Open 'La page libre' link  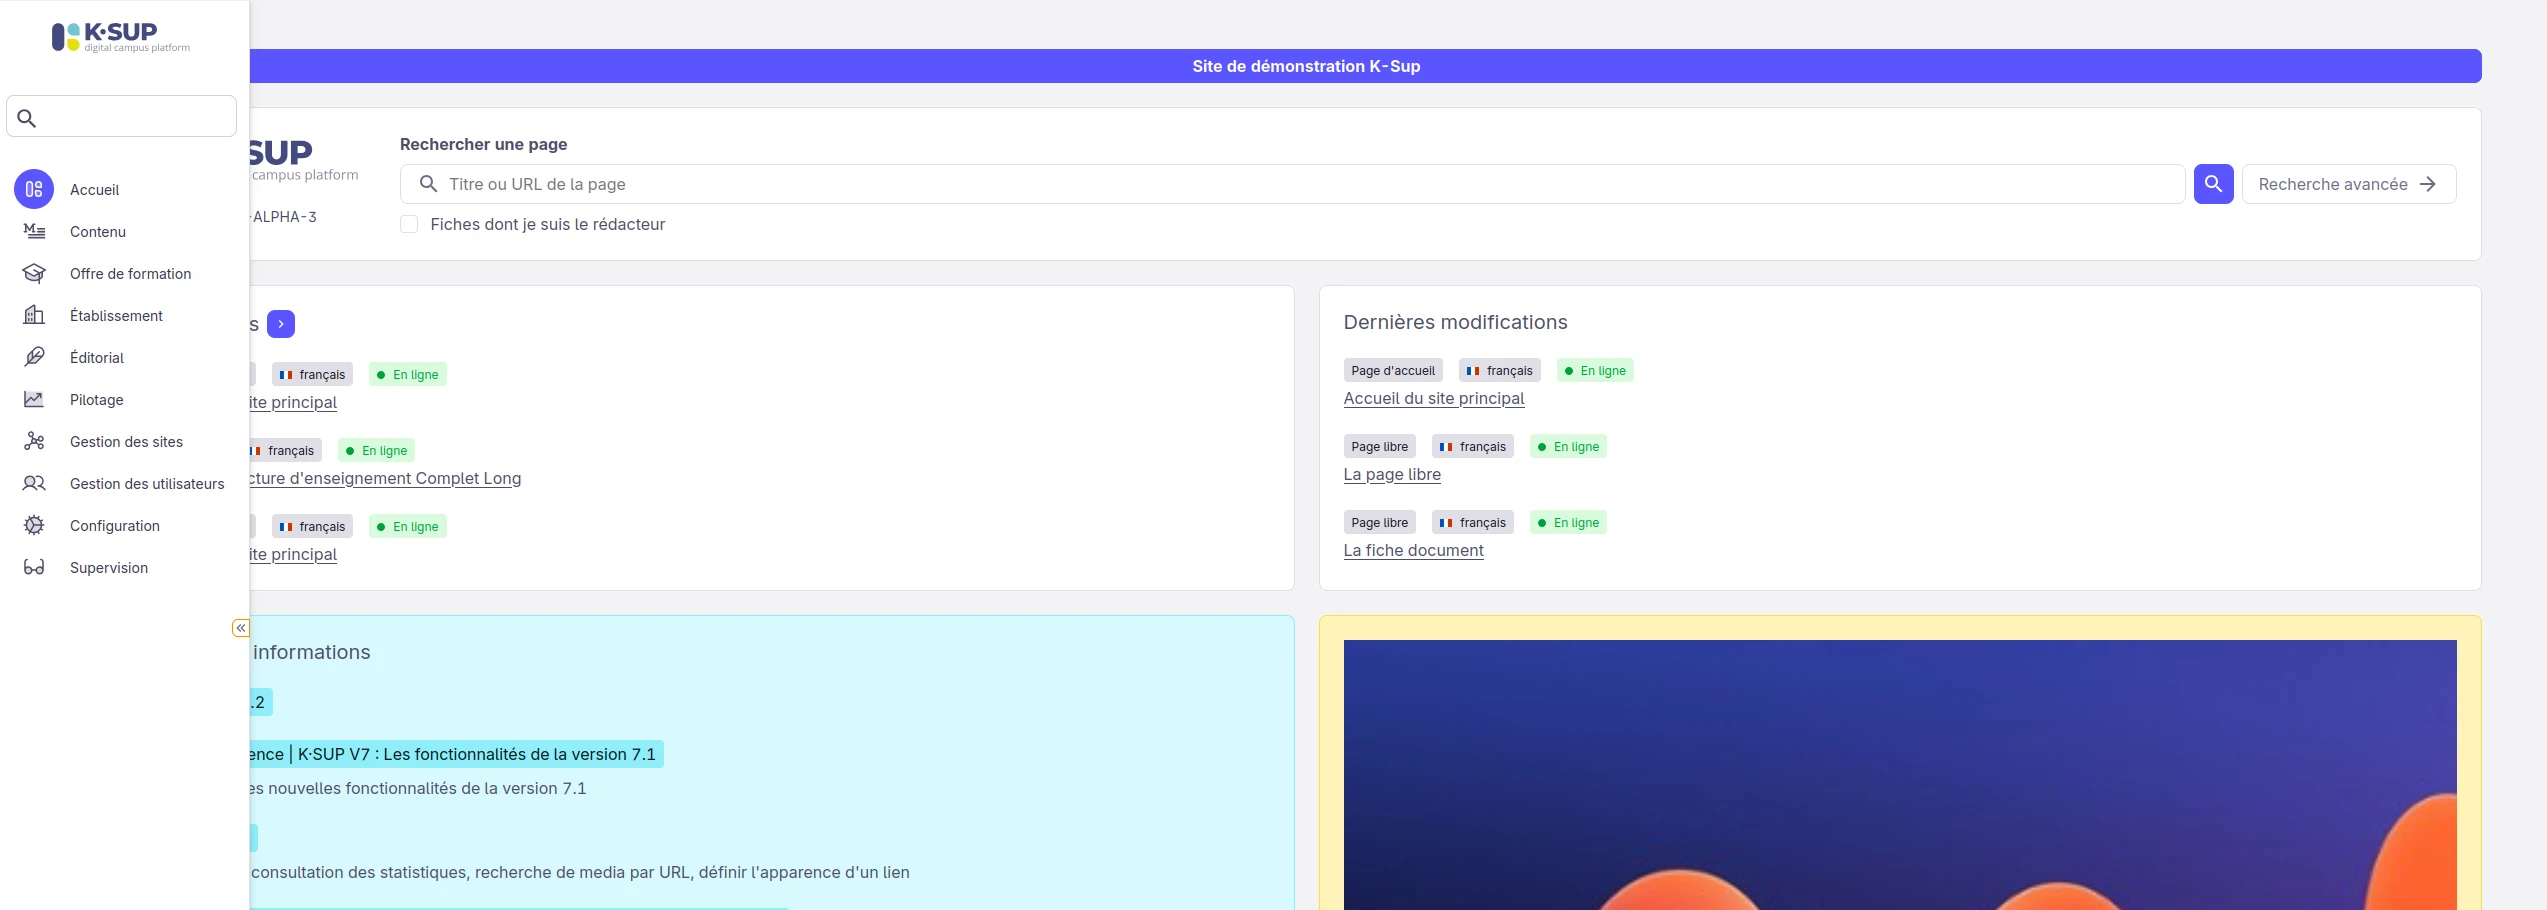click(1391, 474)
